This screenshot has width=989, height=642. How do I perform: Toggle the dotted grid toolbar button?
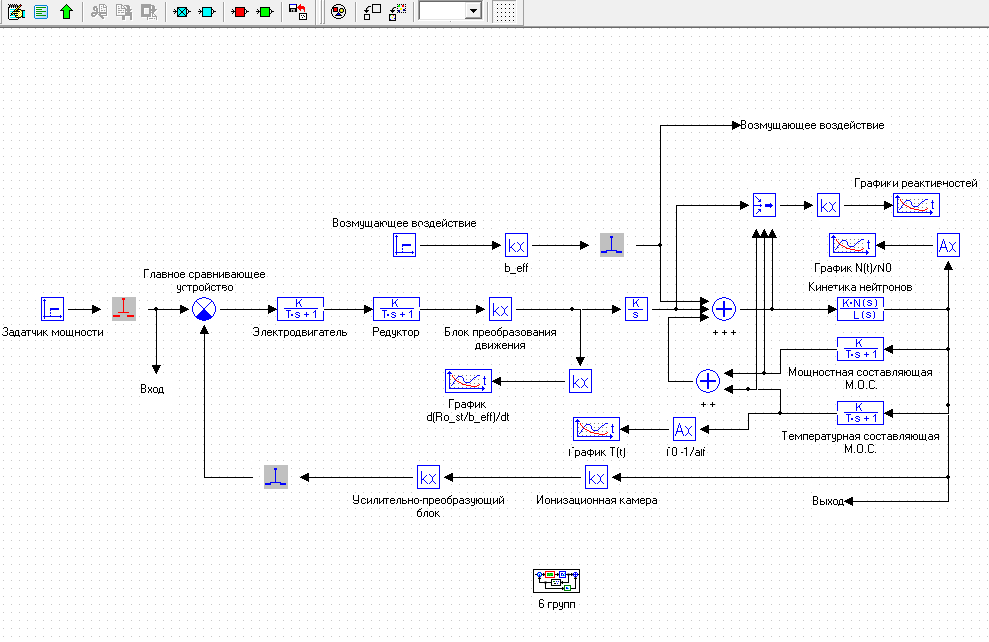click(x=506, y=12)
